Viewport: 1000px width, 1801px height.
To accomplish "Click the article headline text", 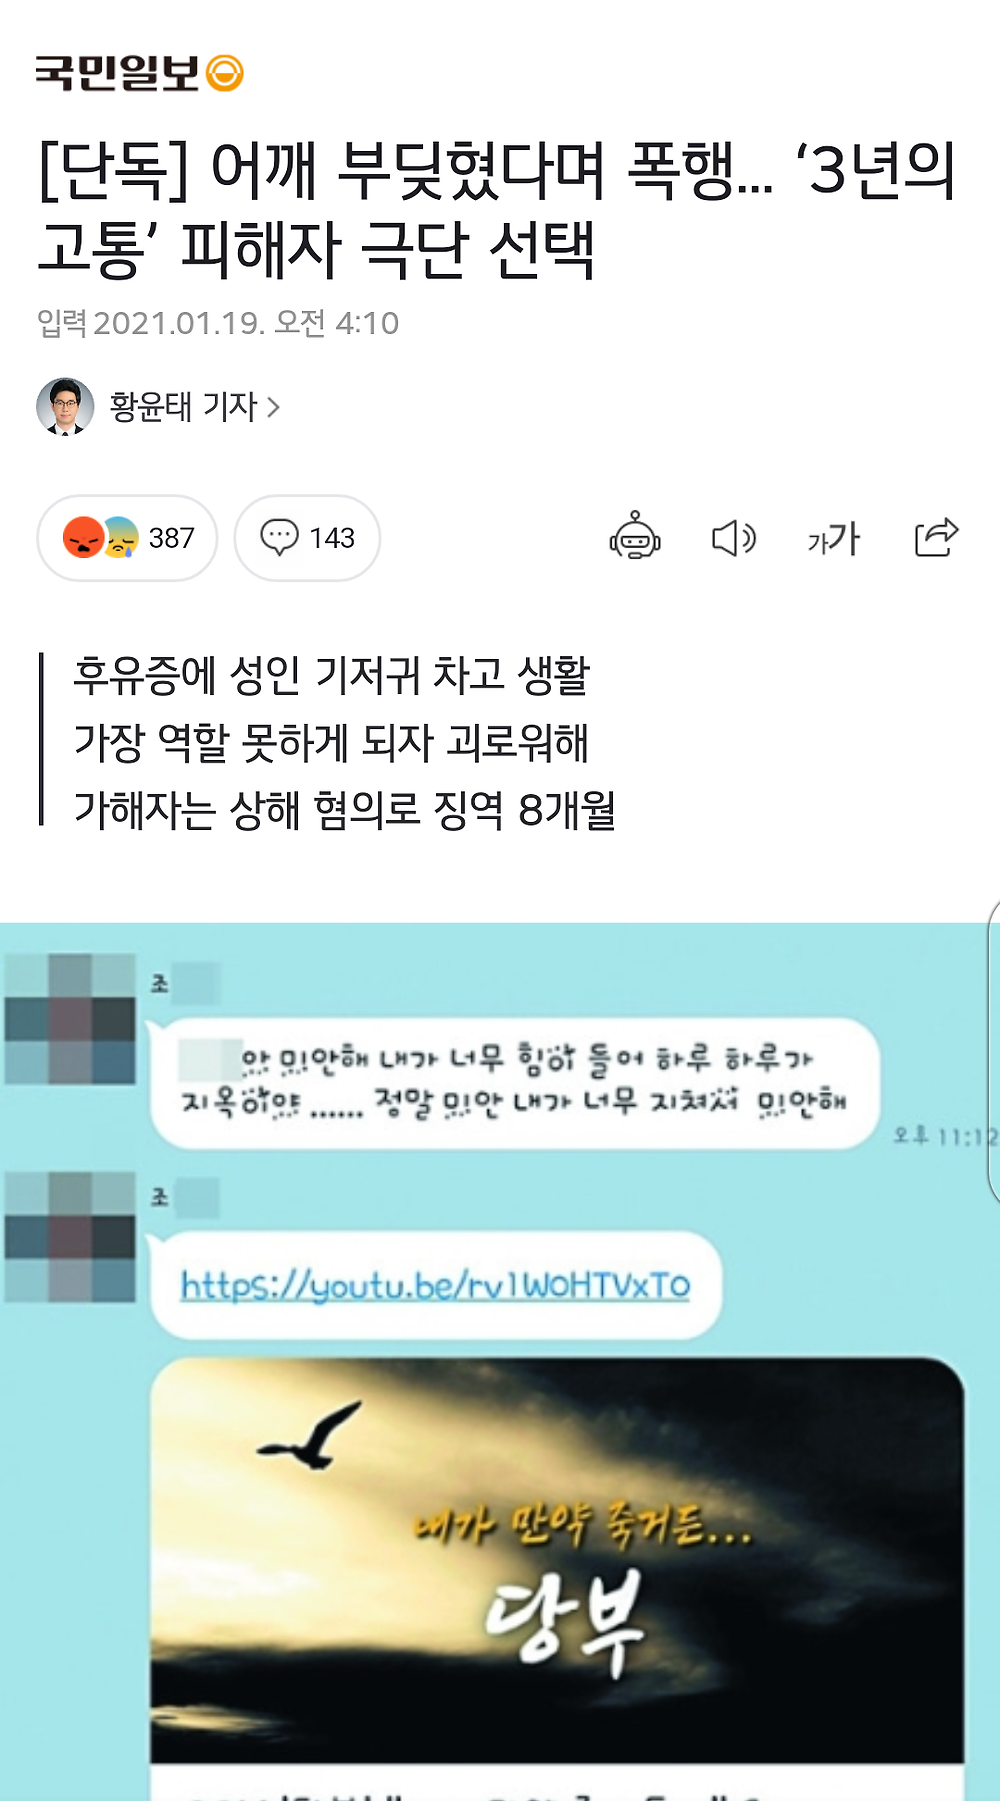I will pyautogui.click(x=497, y=209).
